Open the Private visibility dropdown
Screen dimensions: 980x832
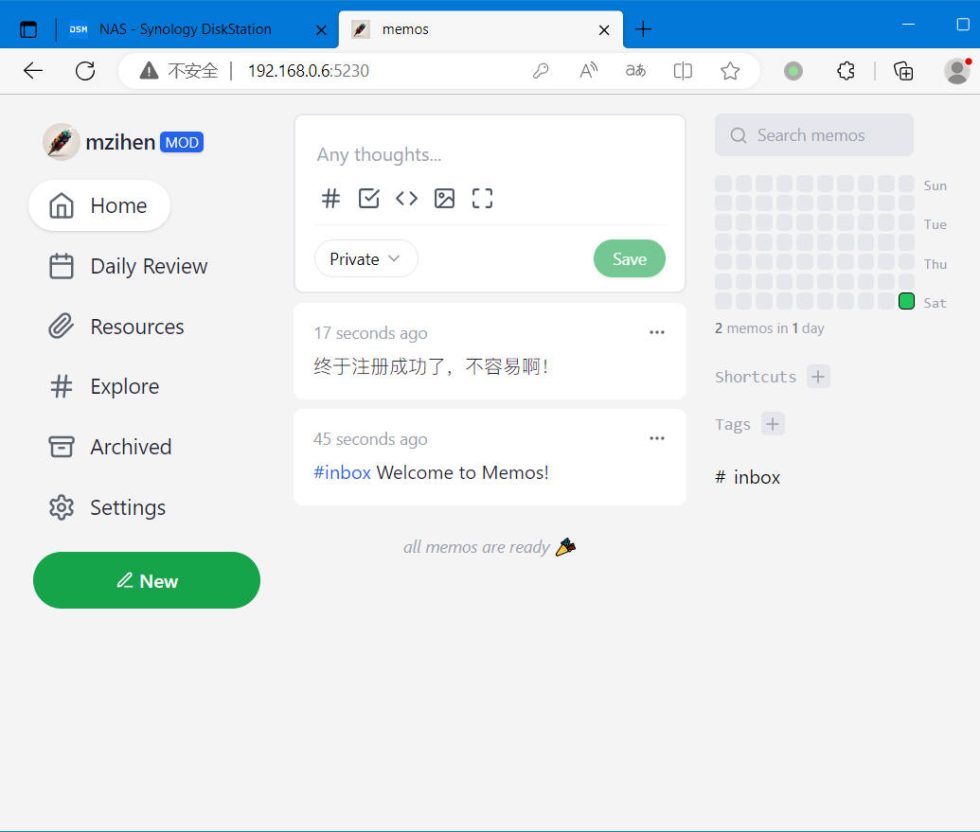pos(366,258)
